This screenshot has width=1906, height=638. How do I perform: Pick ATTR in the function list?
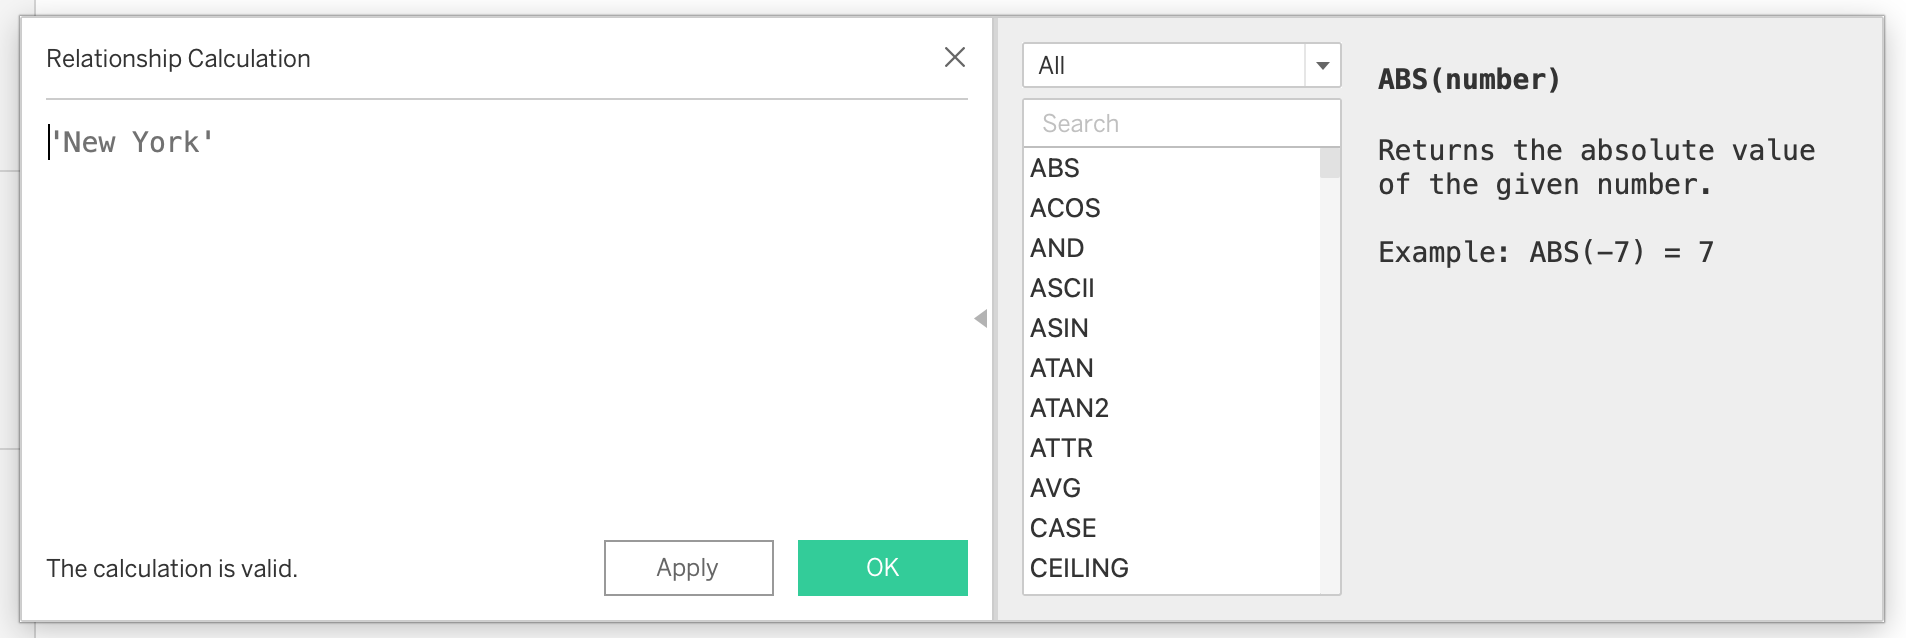[x=1061, y=448]
